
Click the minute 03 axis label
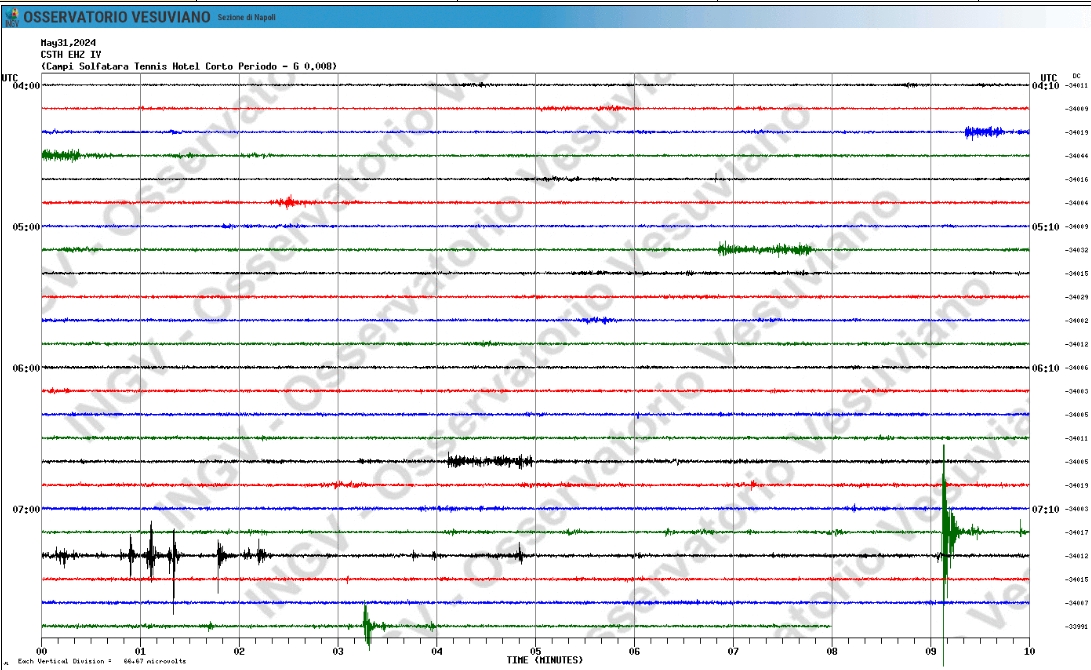338,652
